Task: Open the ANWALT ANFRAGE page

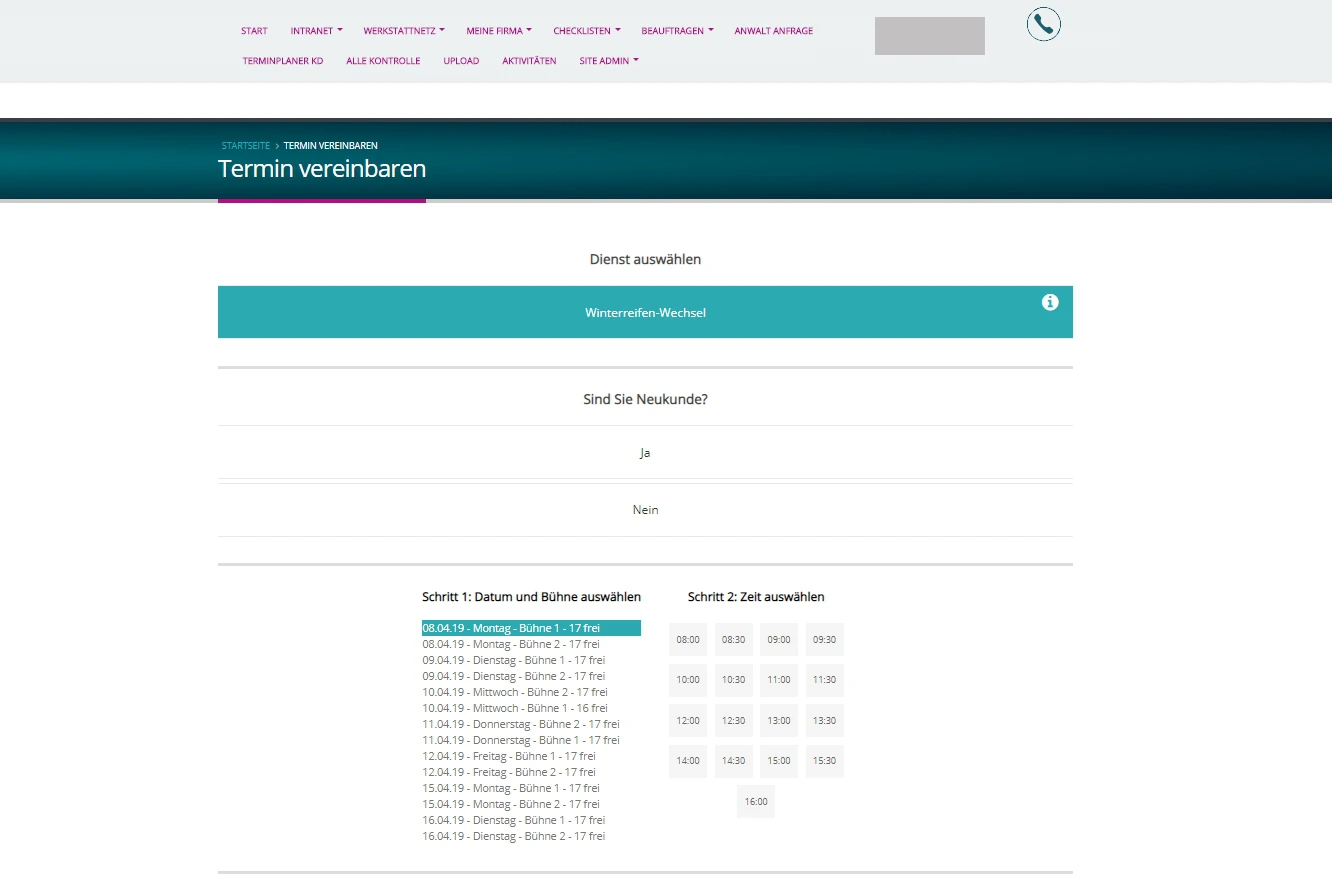Action: (773, 30)
